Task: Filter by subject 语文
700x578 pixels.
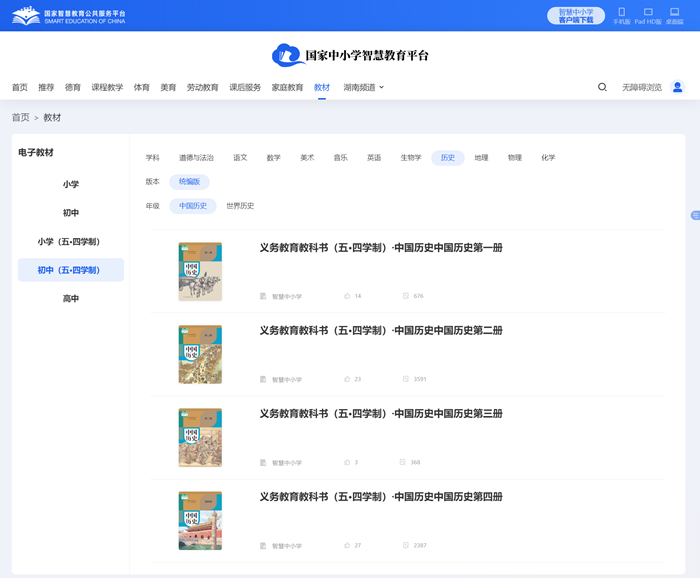Action: pos(240,158)
